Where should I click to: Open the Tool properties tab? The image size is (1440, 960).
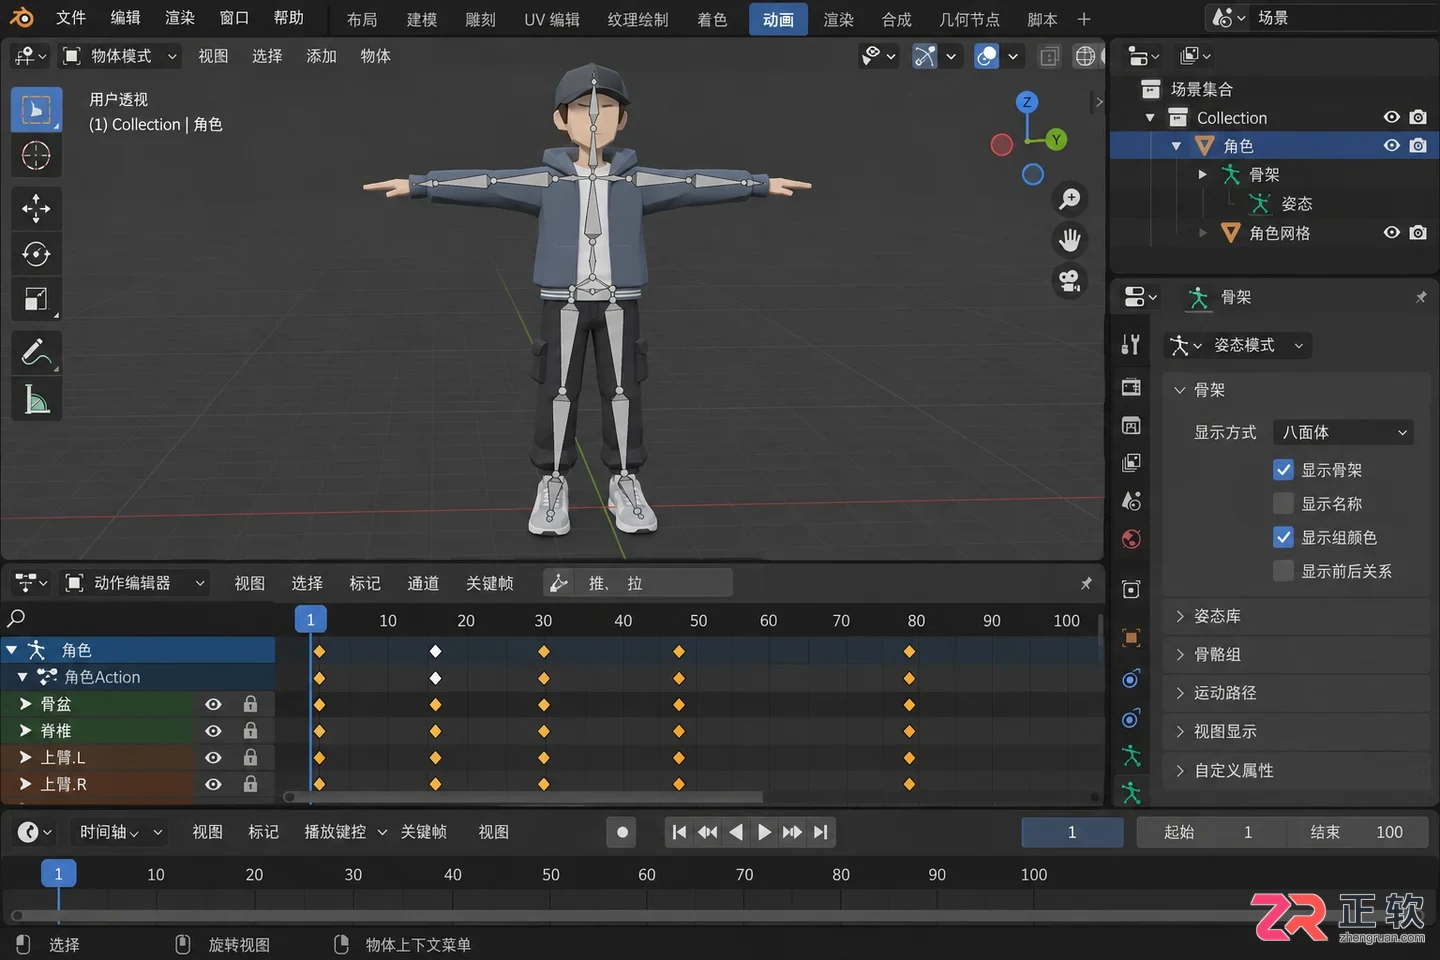point(1131,345)
